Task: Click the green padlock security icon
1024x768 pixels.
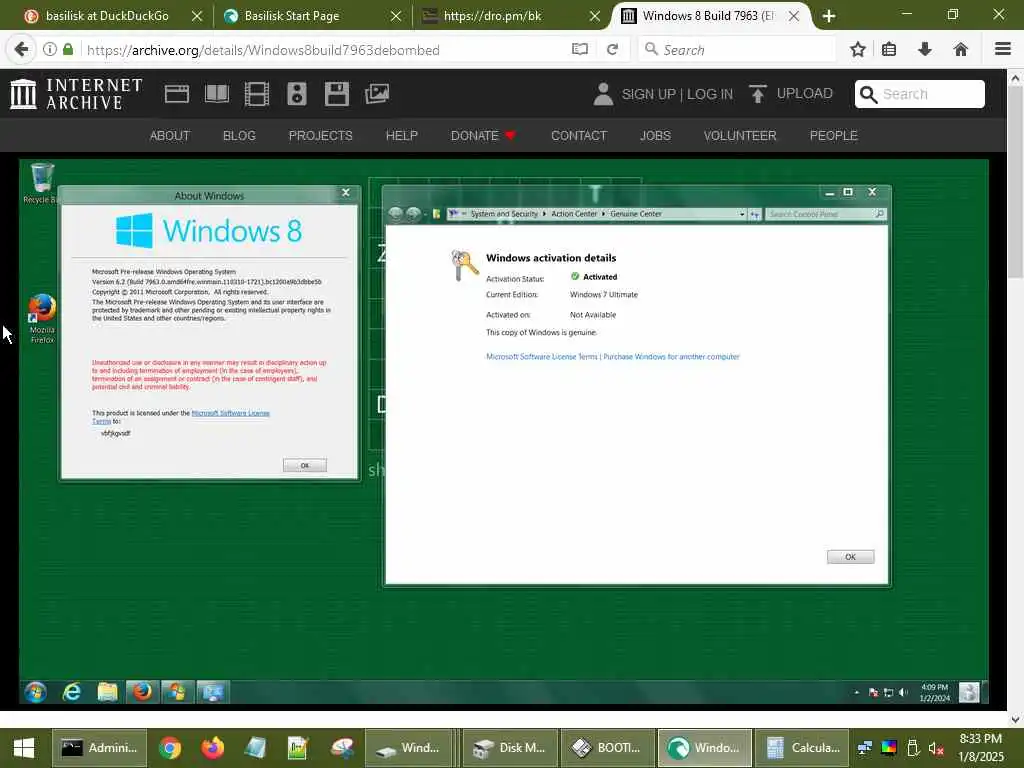Action: pos(68,50)
